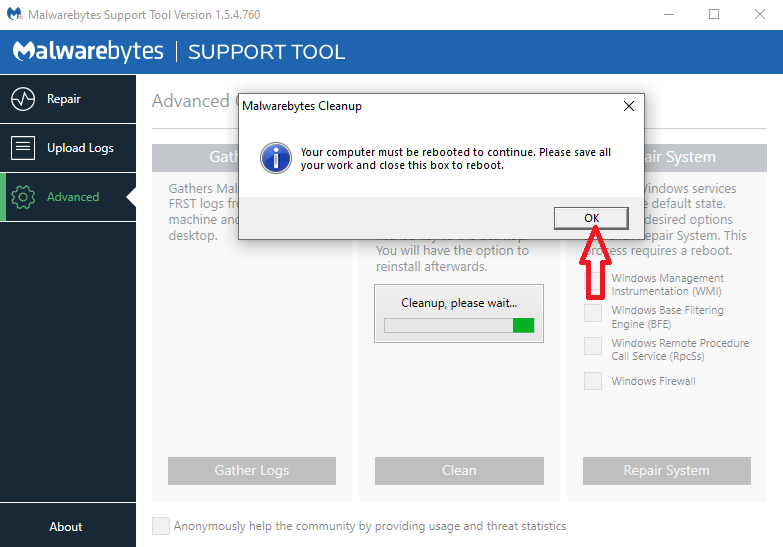Viewport: 783px width, 547px height.
Task: Click the Clean button
Action: 459,471
